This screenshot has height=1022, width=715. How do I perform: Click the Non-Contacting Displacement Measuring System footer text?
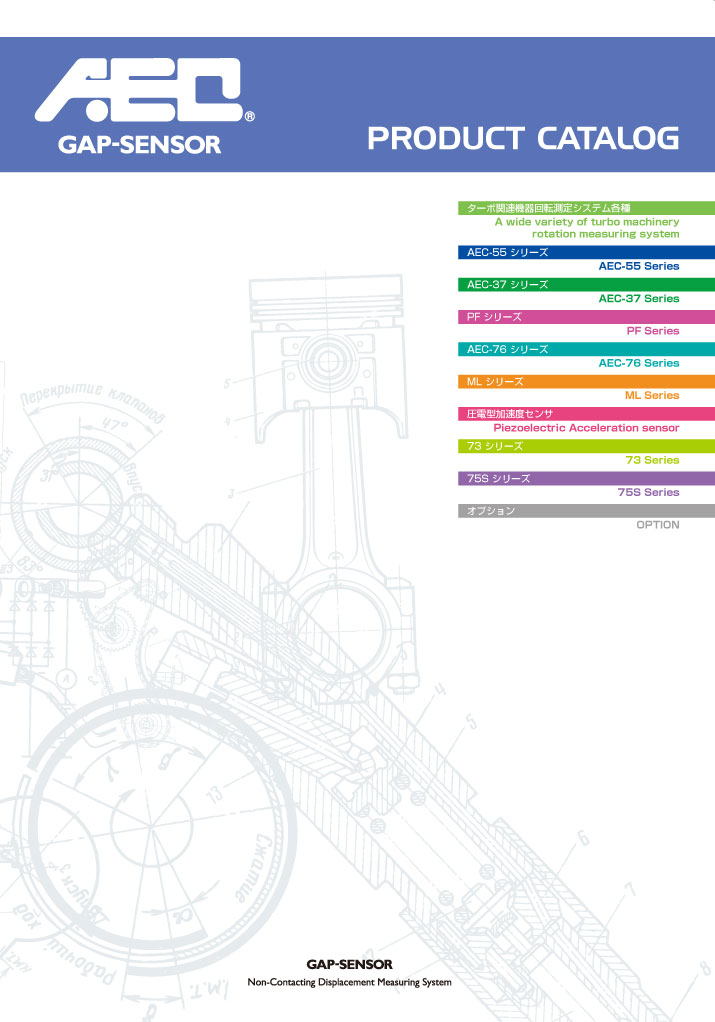pyautogui.click(x=349, y=982)
